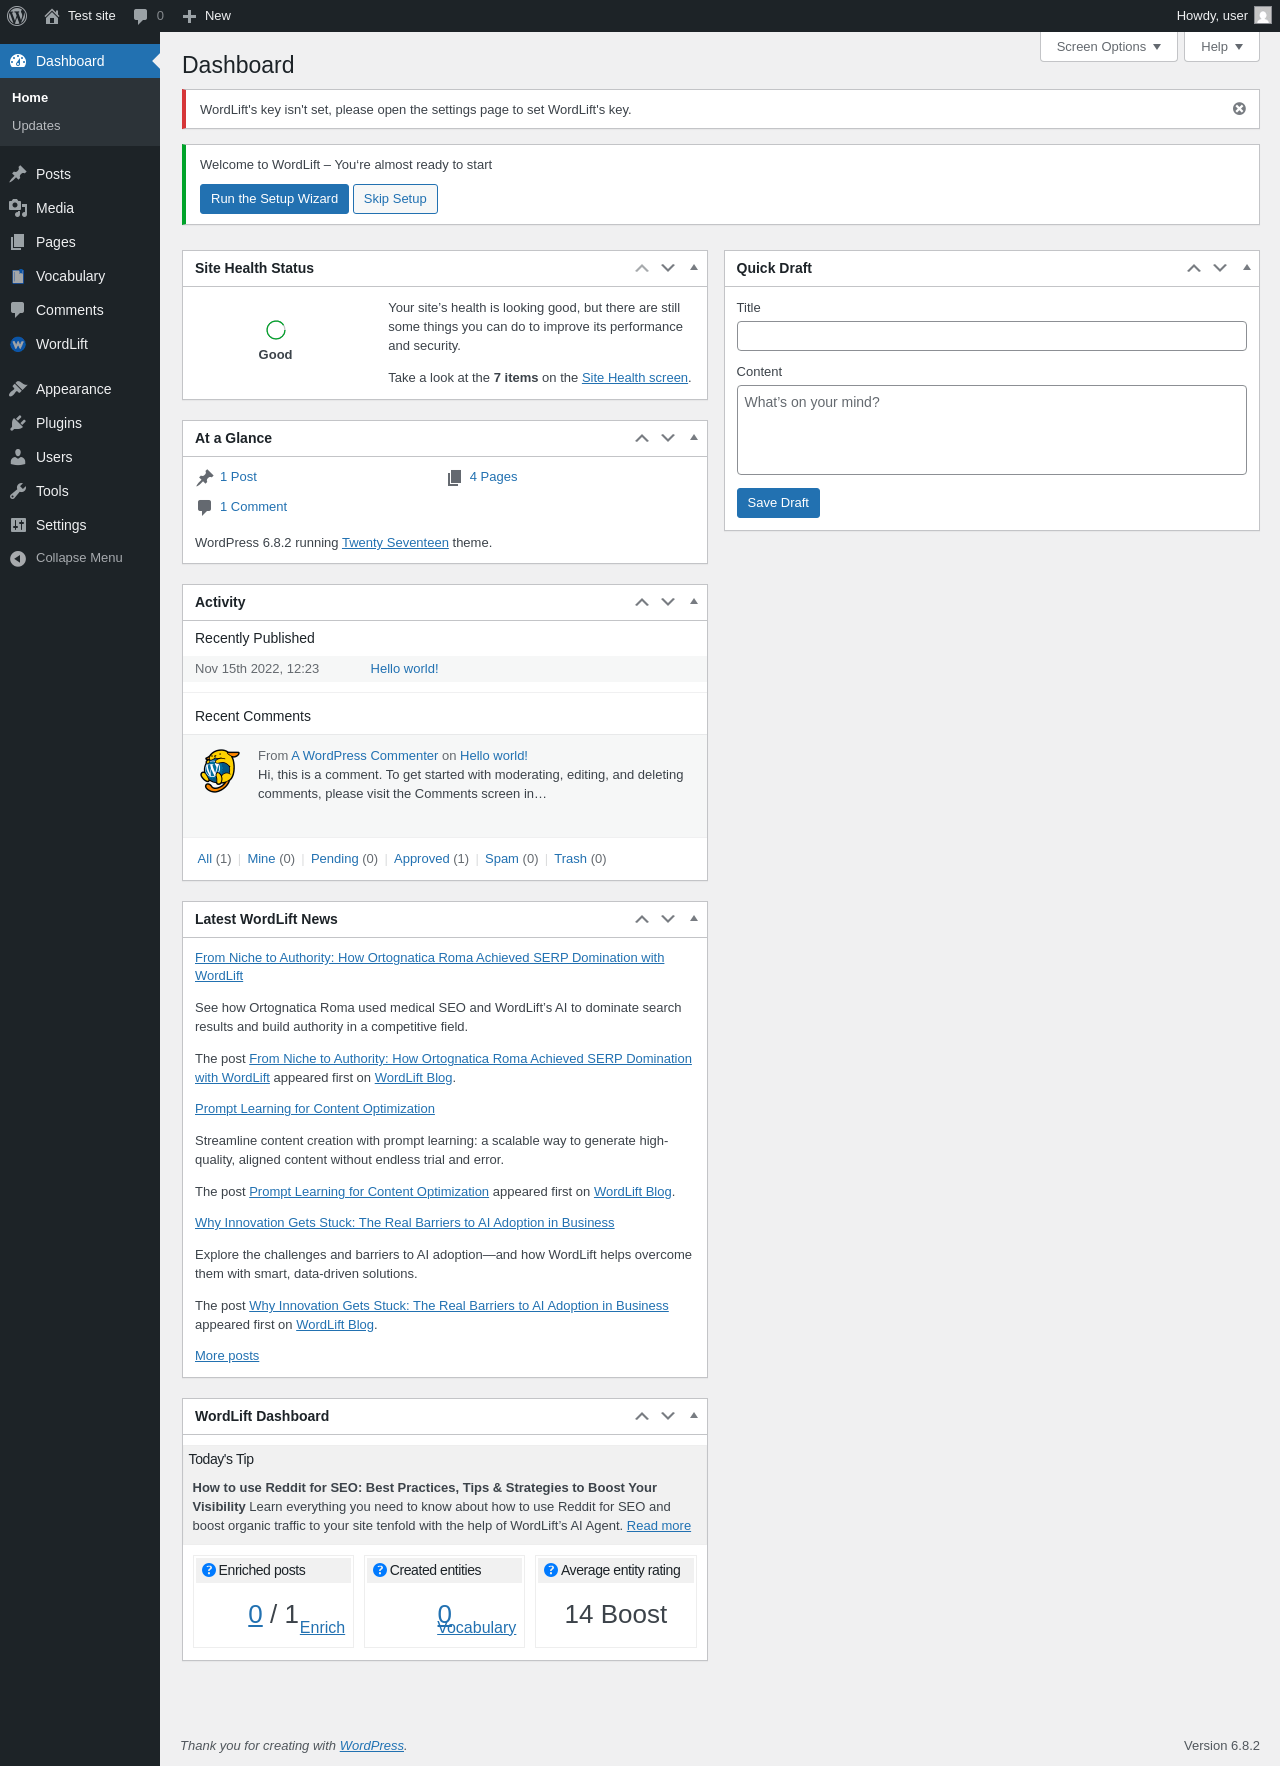Move Site Health Status widget up
Image resolution: width=1280 pixels, height=1766 pixels.
pyautogui.click(x=642, y=268)
